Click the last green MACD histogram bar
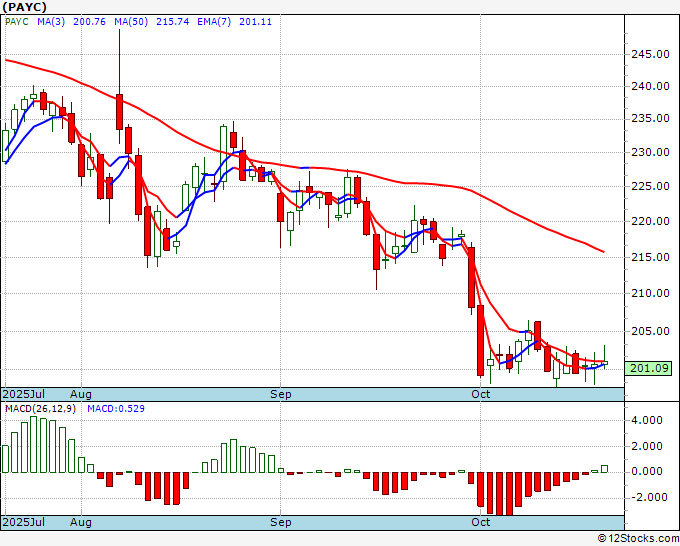This screenshot has width=680, height=546. pyautogui.click(x=605, y=469)
